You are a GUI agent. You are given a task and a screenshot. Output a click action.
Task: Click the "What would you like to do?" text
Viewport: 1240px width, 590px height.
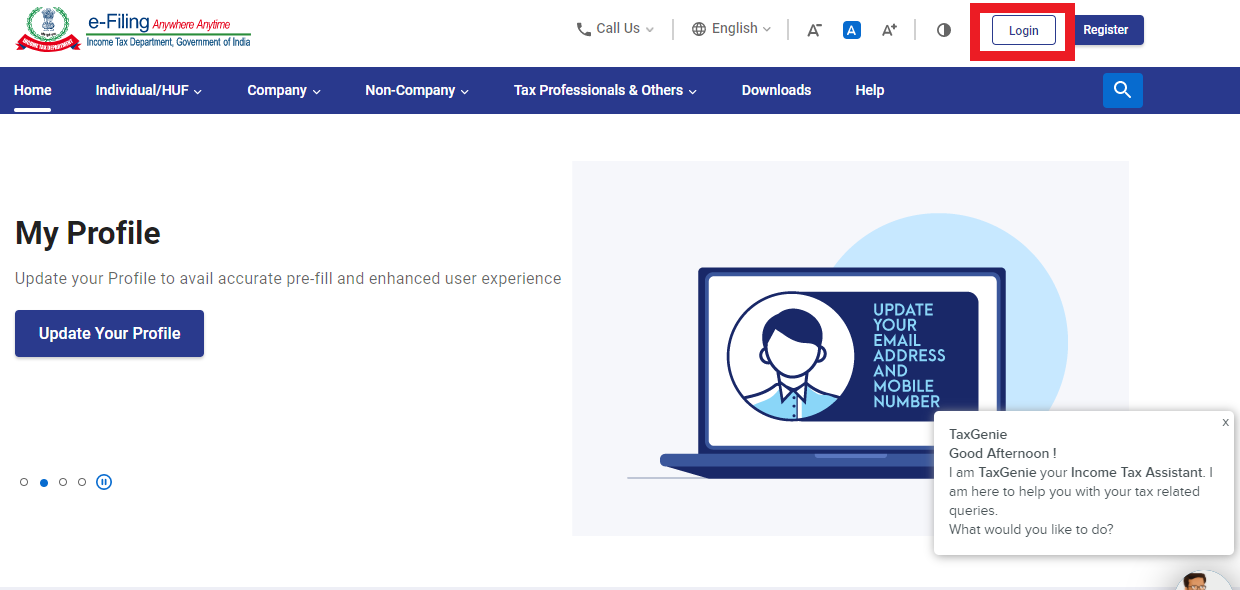pyautogui.click(x=1031, y=529)
